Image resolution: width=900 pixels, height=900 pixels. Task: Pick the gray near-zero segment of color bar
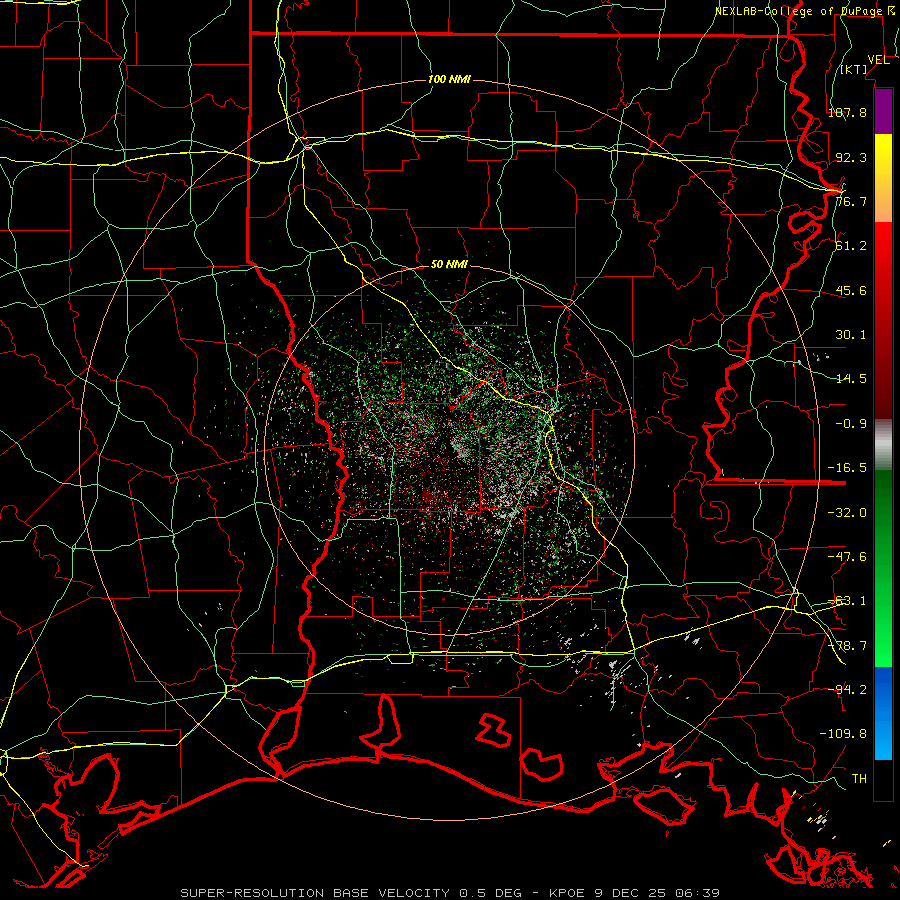pyautogui.click(x=883, y=445)
